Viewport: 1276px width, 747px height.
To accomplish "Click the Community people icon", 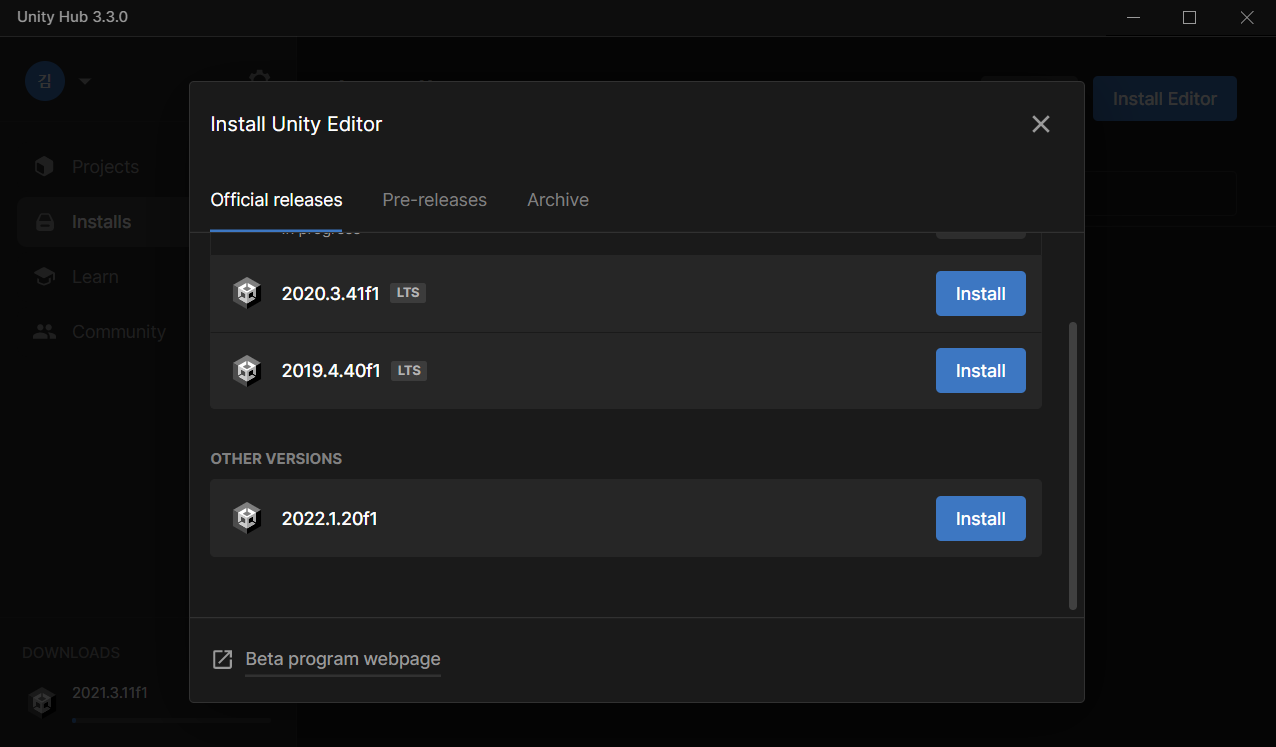I will coord(45,332).
